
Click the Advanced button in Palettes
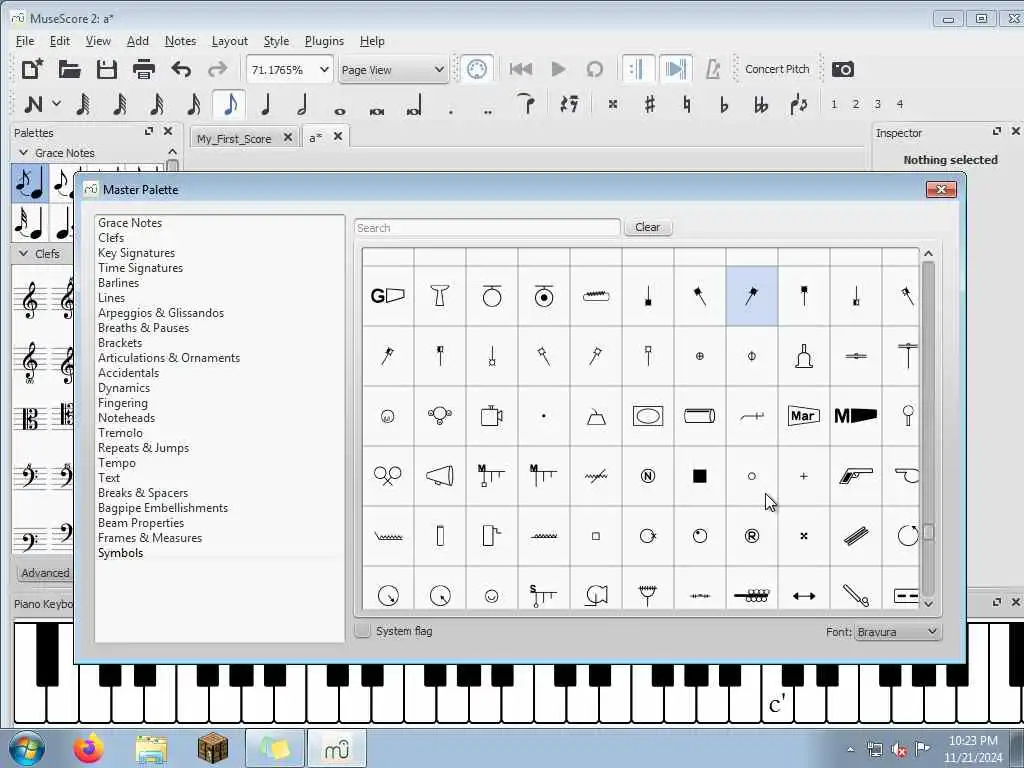[x=44, y=573]
